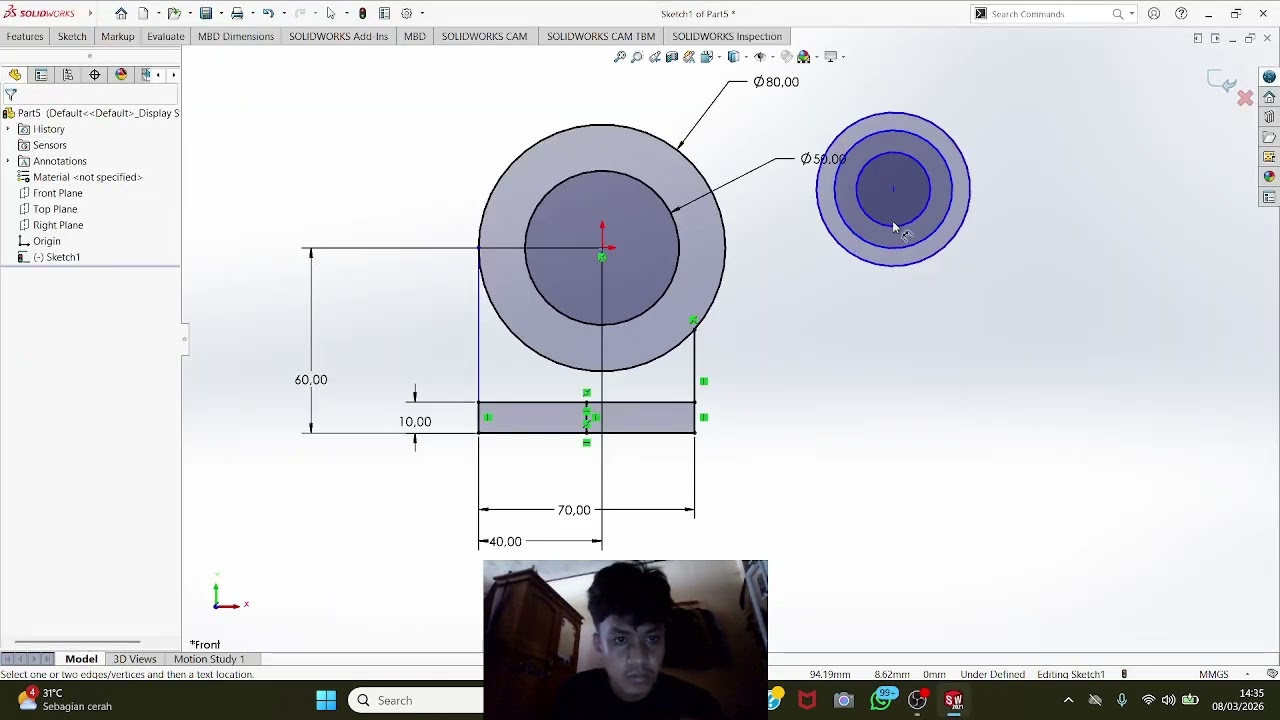Click the Home icon in the title toolbar
Screen dimensions: 1280x720
pyautogui.click(x=121, y=14)
